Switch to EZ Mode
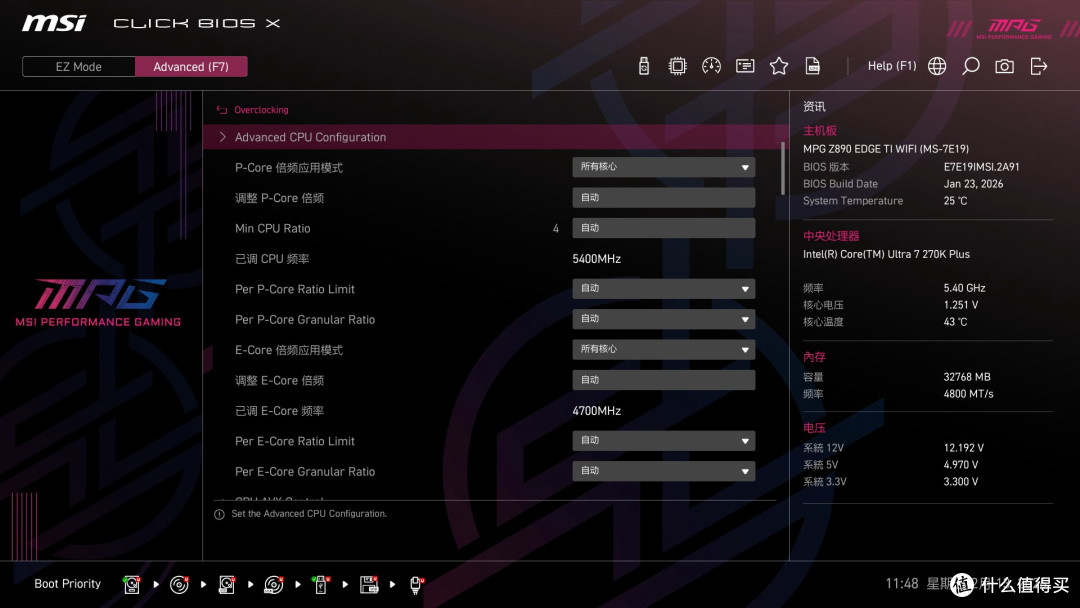 tap(79, 67)
